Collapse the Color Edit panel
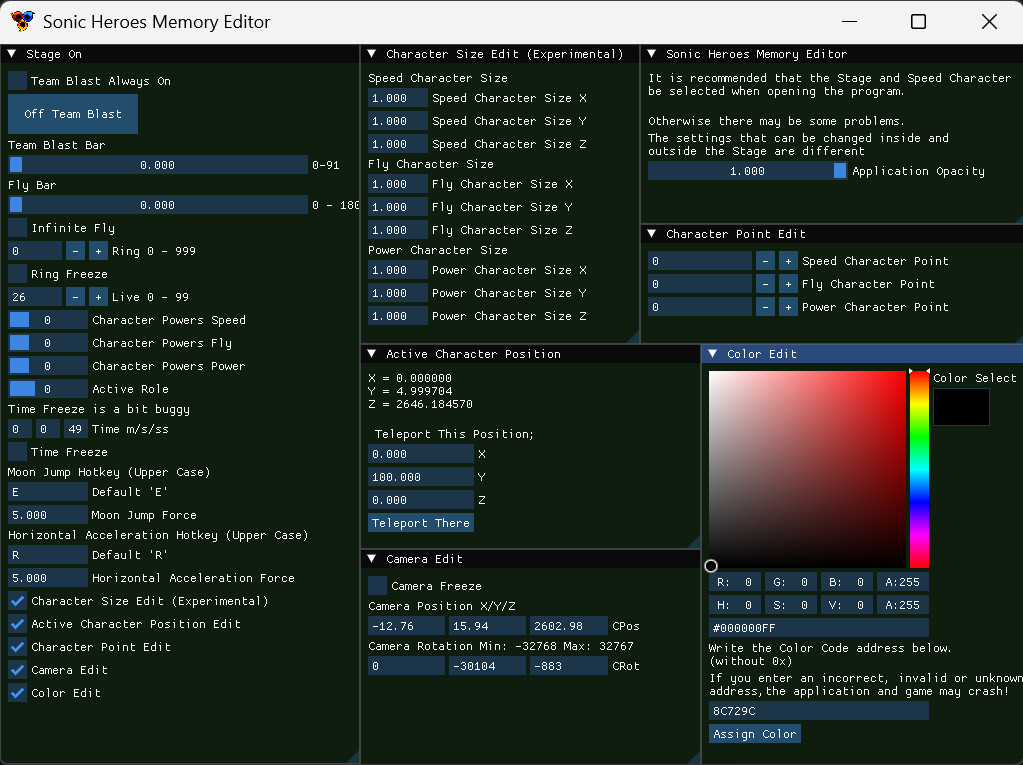Screen dimensions: 1023x765 (x=714, y=353)
